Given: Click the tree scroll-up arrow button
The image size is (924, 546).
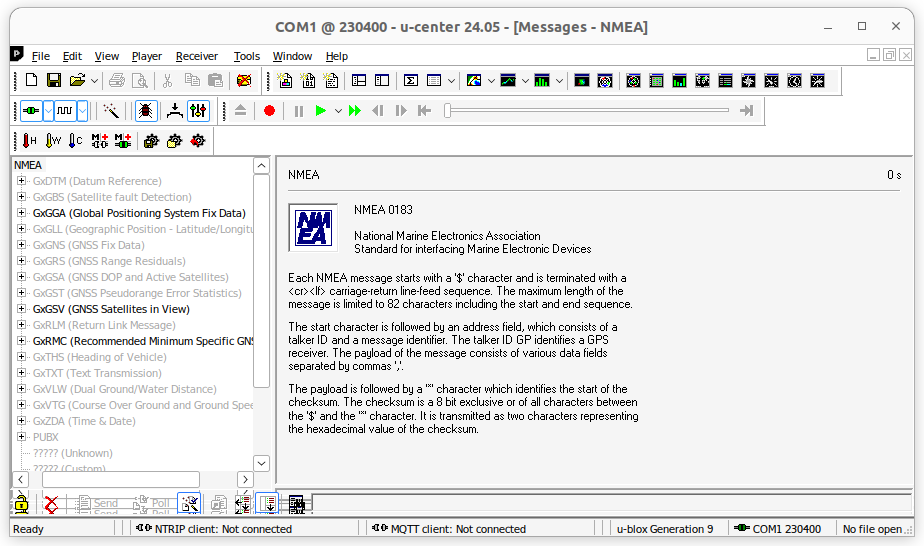Looking at the screenshot, I should pos(262,166).
